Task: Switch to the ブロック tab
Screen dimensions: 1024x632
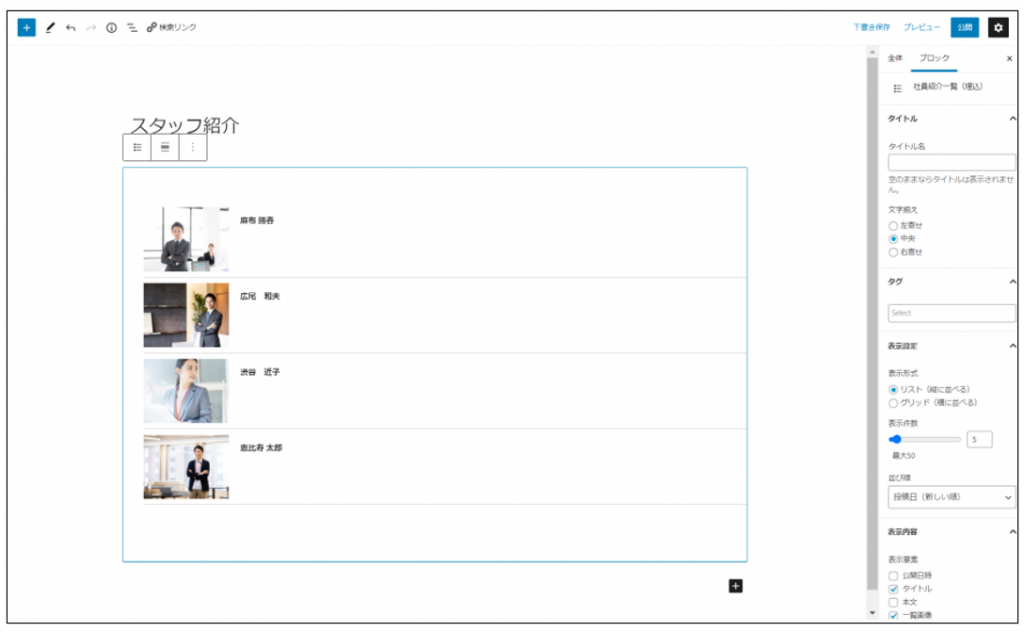Action: coord(934,58)
